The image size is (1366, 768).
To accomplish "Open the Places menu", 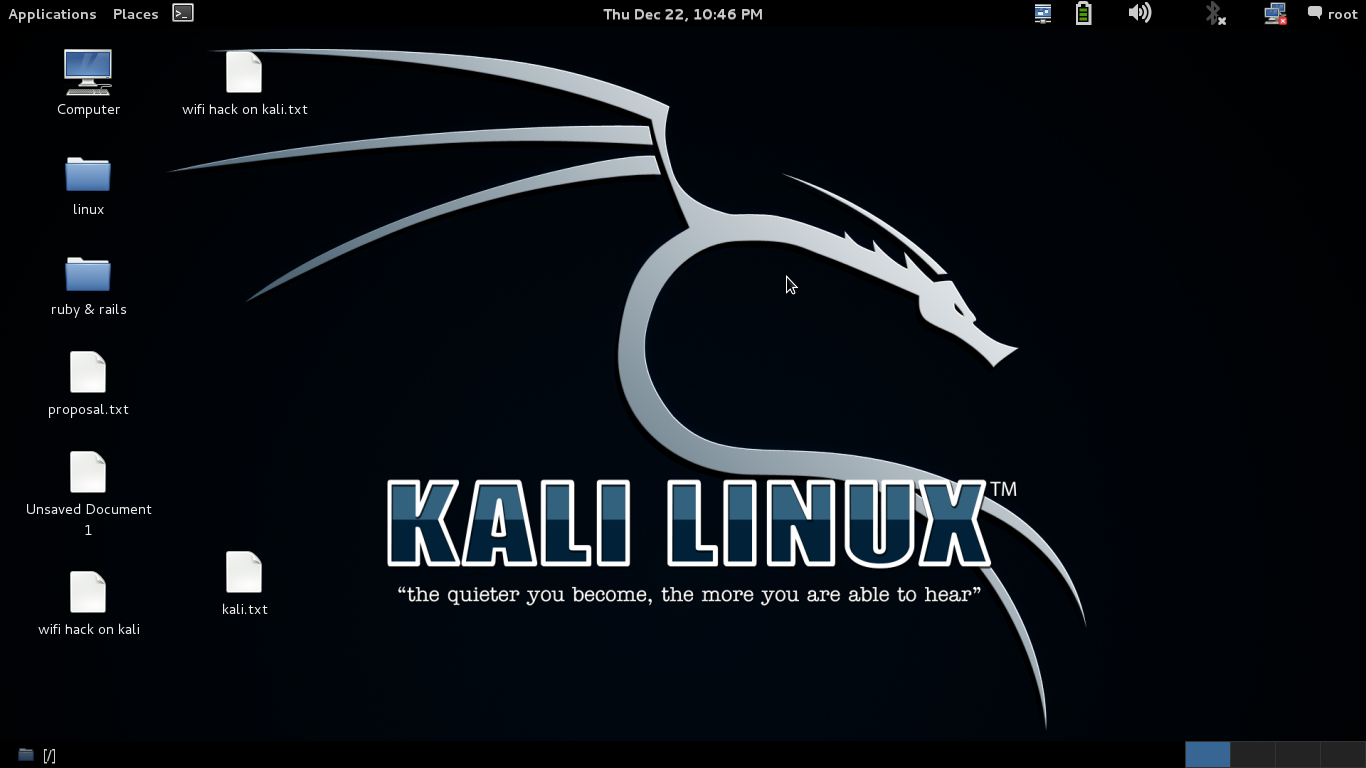I will click(x=135, y=14).
